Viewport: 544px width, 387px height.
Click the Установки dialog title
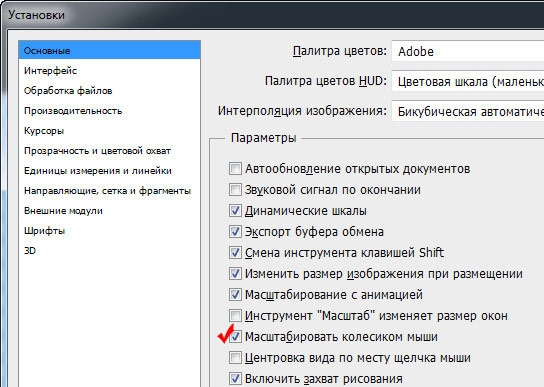[36, 15]
